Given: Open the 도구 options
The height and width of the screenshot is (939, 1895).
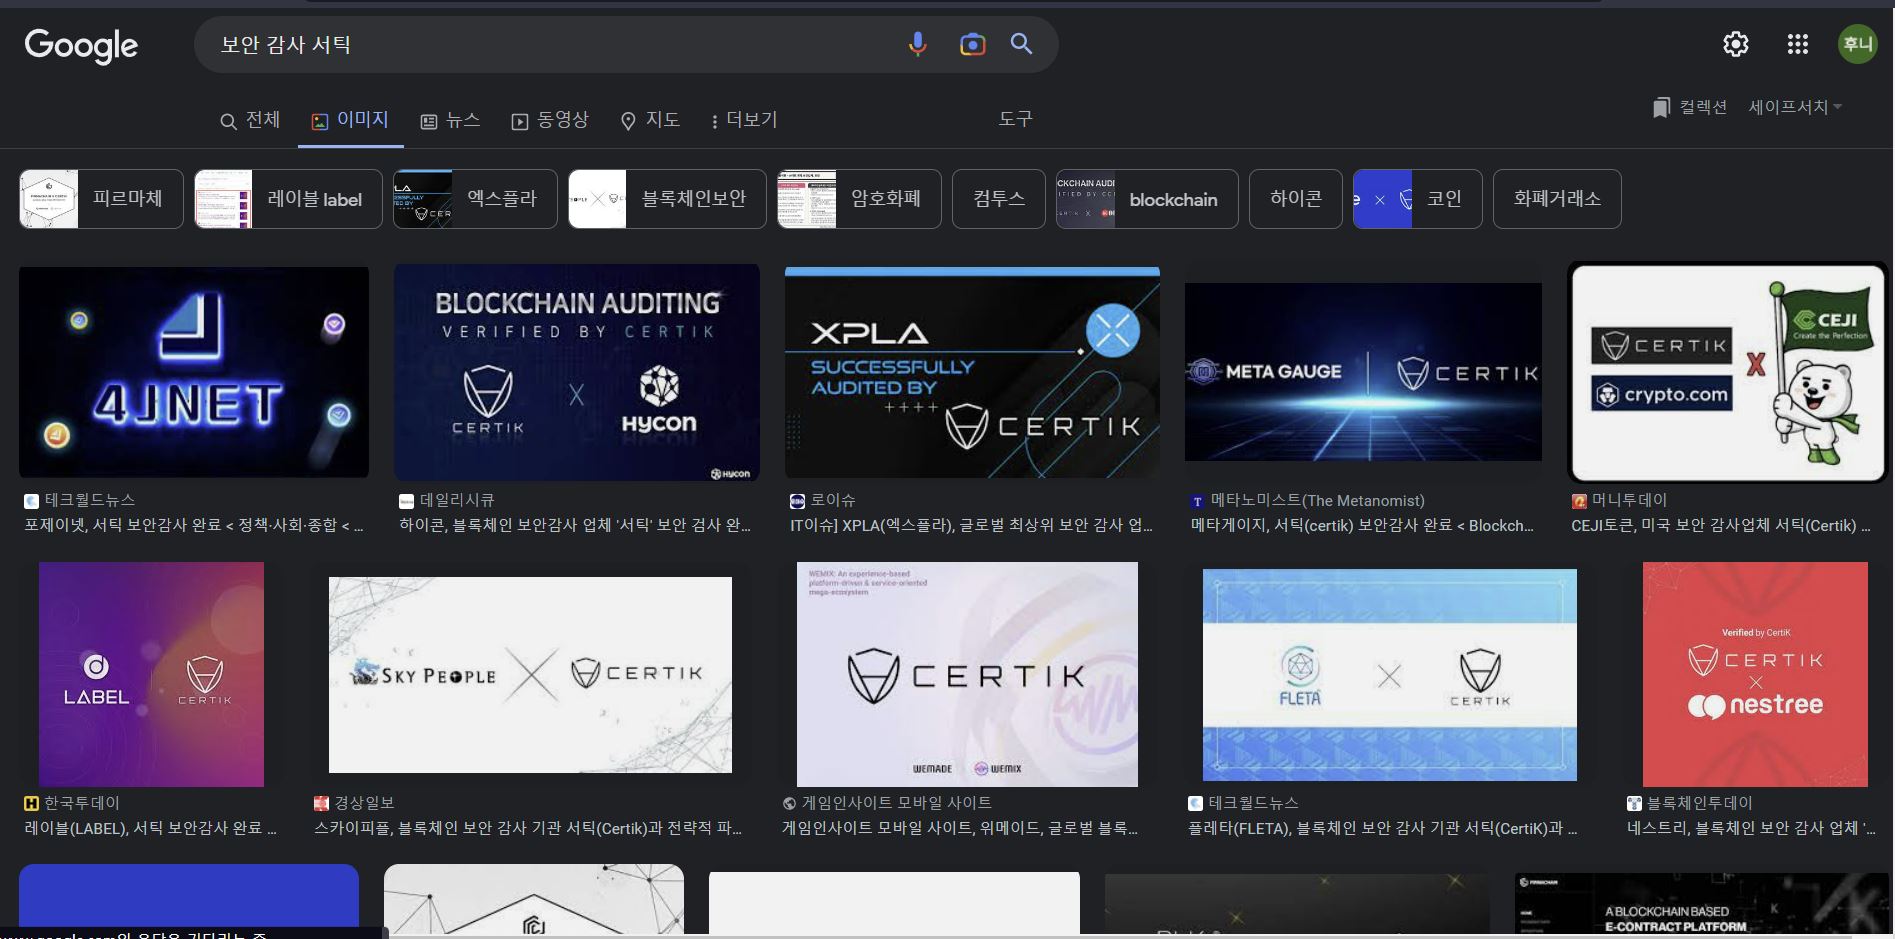Looking at the screenshot, I should click(x=1015, y=119).
